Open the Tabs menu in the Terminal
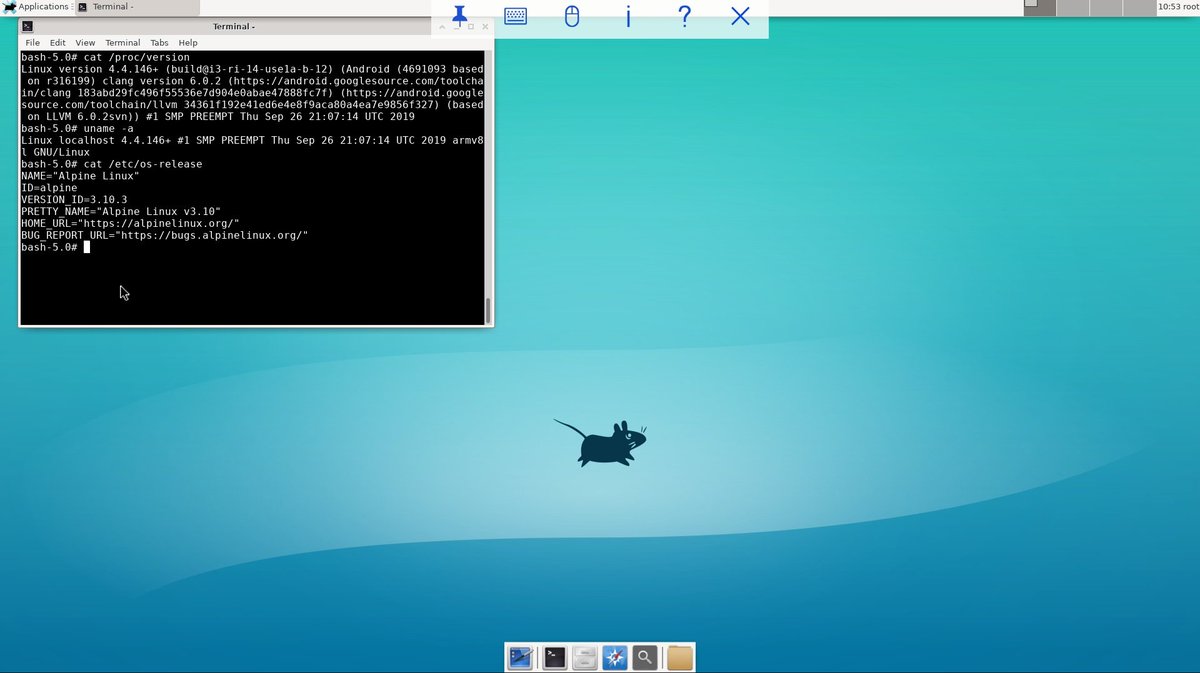The width and height of the screenshot is (1200, 673). [x=159, y=43]
